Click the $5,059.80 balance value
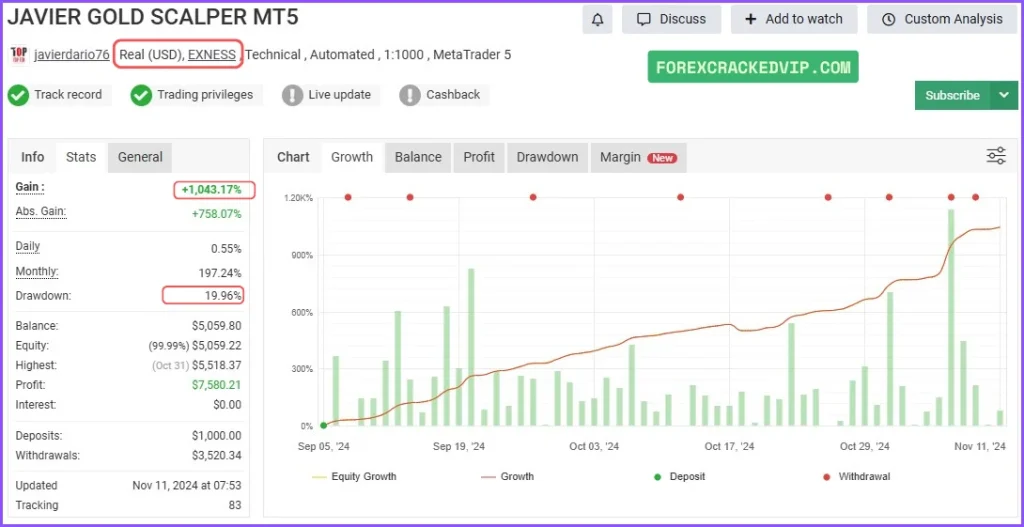This screenshot has height=527, width=1024. click(x=216, y=325)
